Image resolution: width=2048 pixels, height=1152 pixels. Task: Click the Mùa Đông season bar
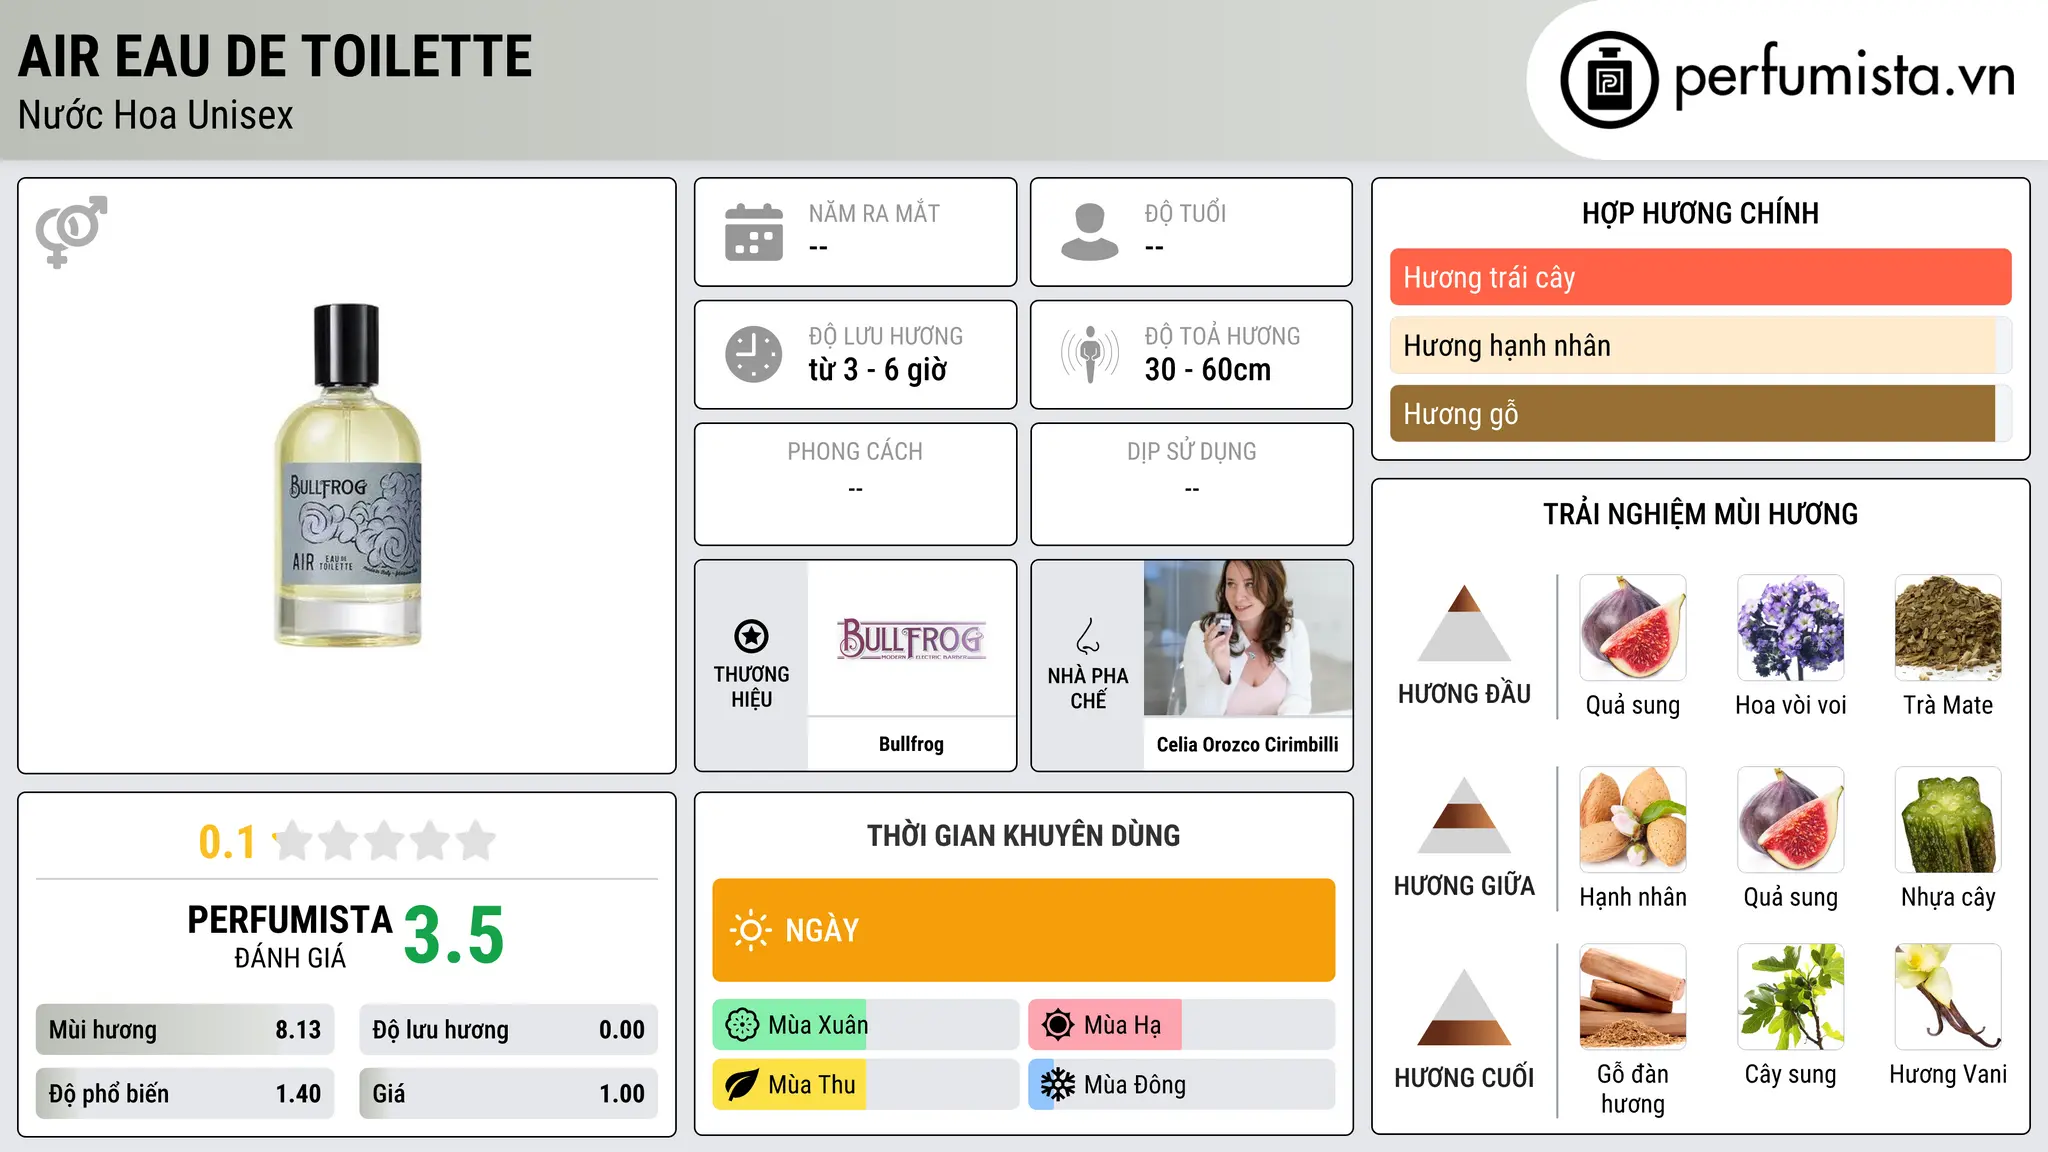tap(1182, 1085)
